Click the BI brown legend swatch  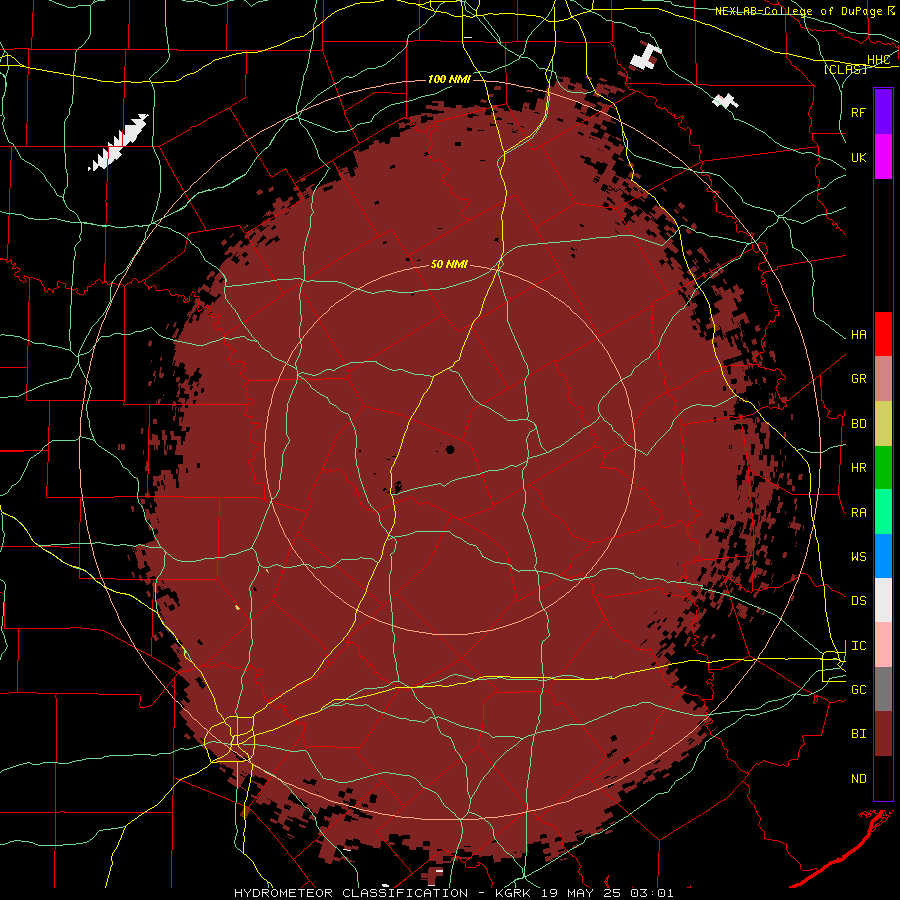pos(883,734)
